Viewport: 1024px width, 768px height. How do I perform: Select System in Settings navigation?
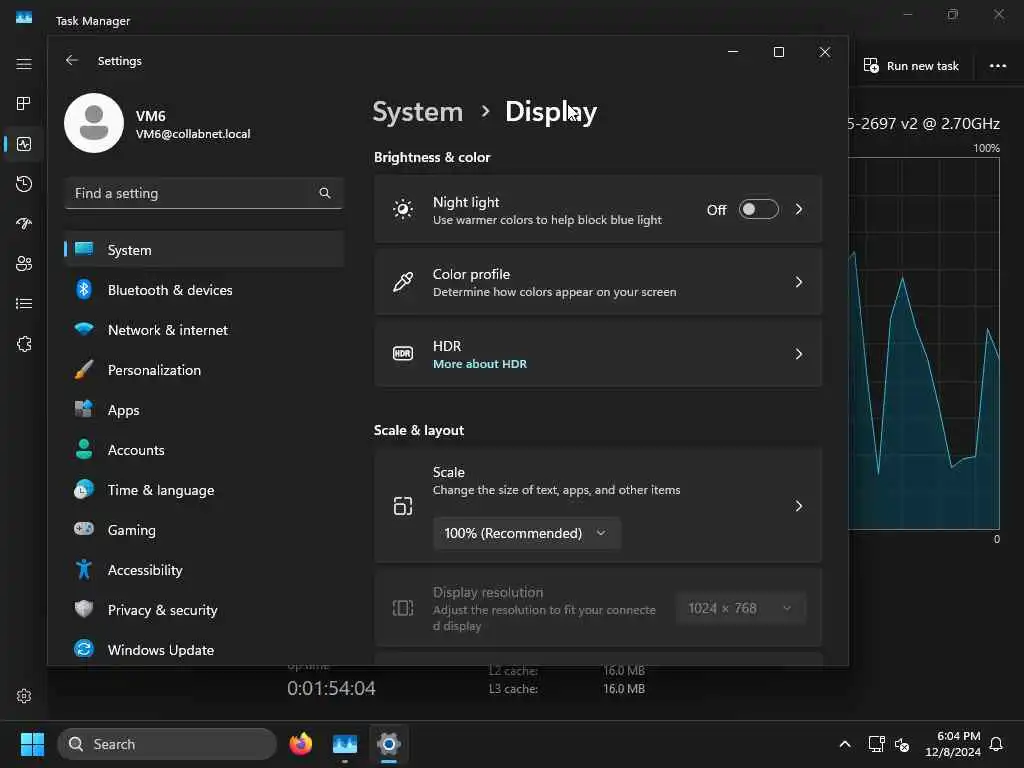click(204, 249)
